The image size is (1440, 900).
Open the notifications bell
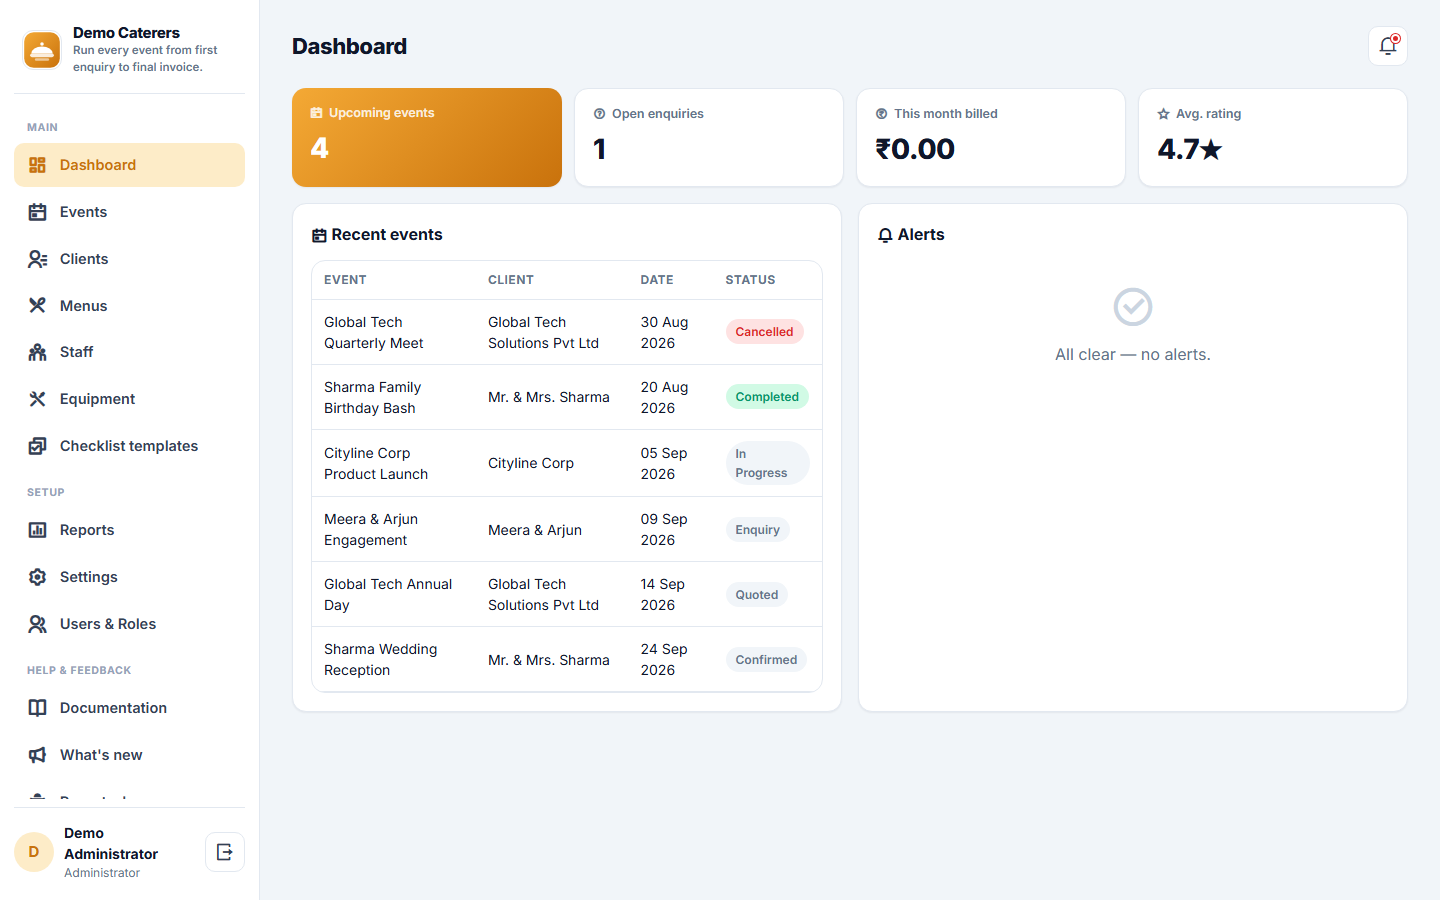pyautogui.click(x=1388, y=46)
